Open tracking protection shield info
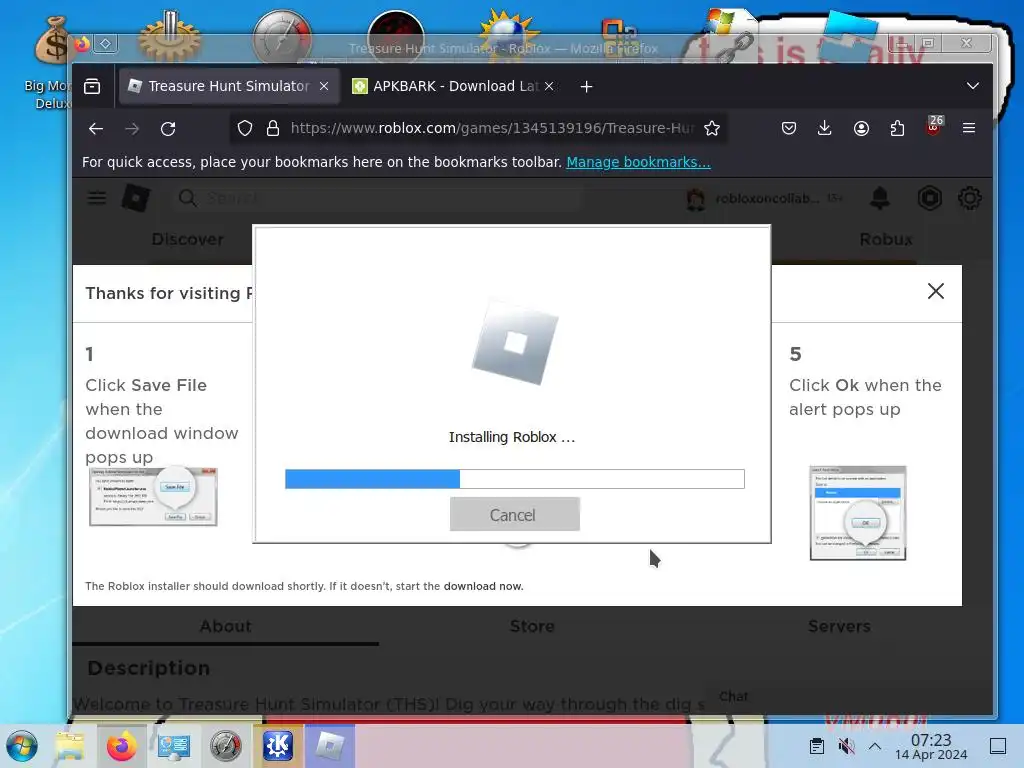This screenshot has height=768, width=1024. (x=245, y=129)
